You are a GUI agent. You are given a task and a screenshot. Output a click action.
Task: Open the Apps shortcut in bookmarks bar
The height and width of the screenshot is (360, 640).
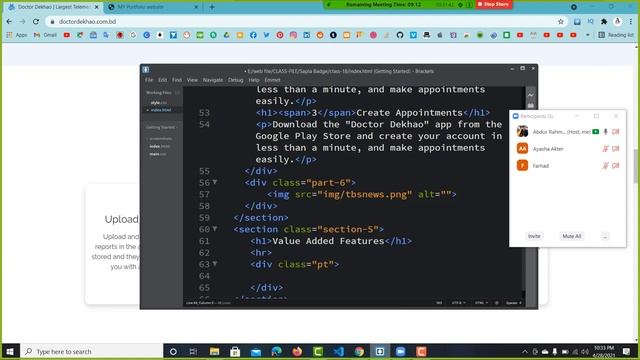coord(17,35)
